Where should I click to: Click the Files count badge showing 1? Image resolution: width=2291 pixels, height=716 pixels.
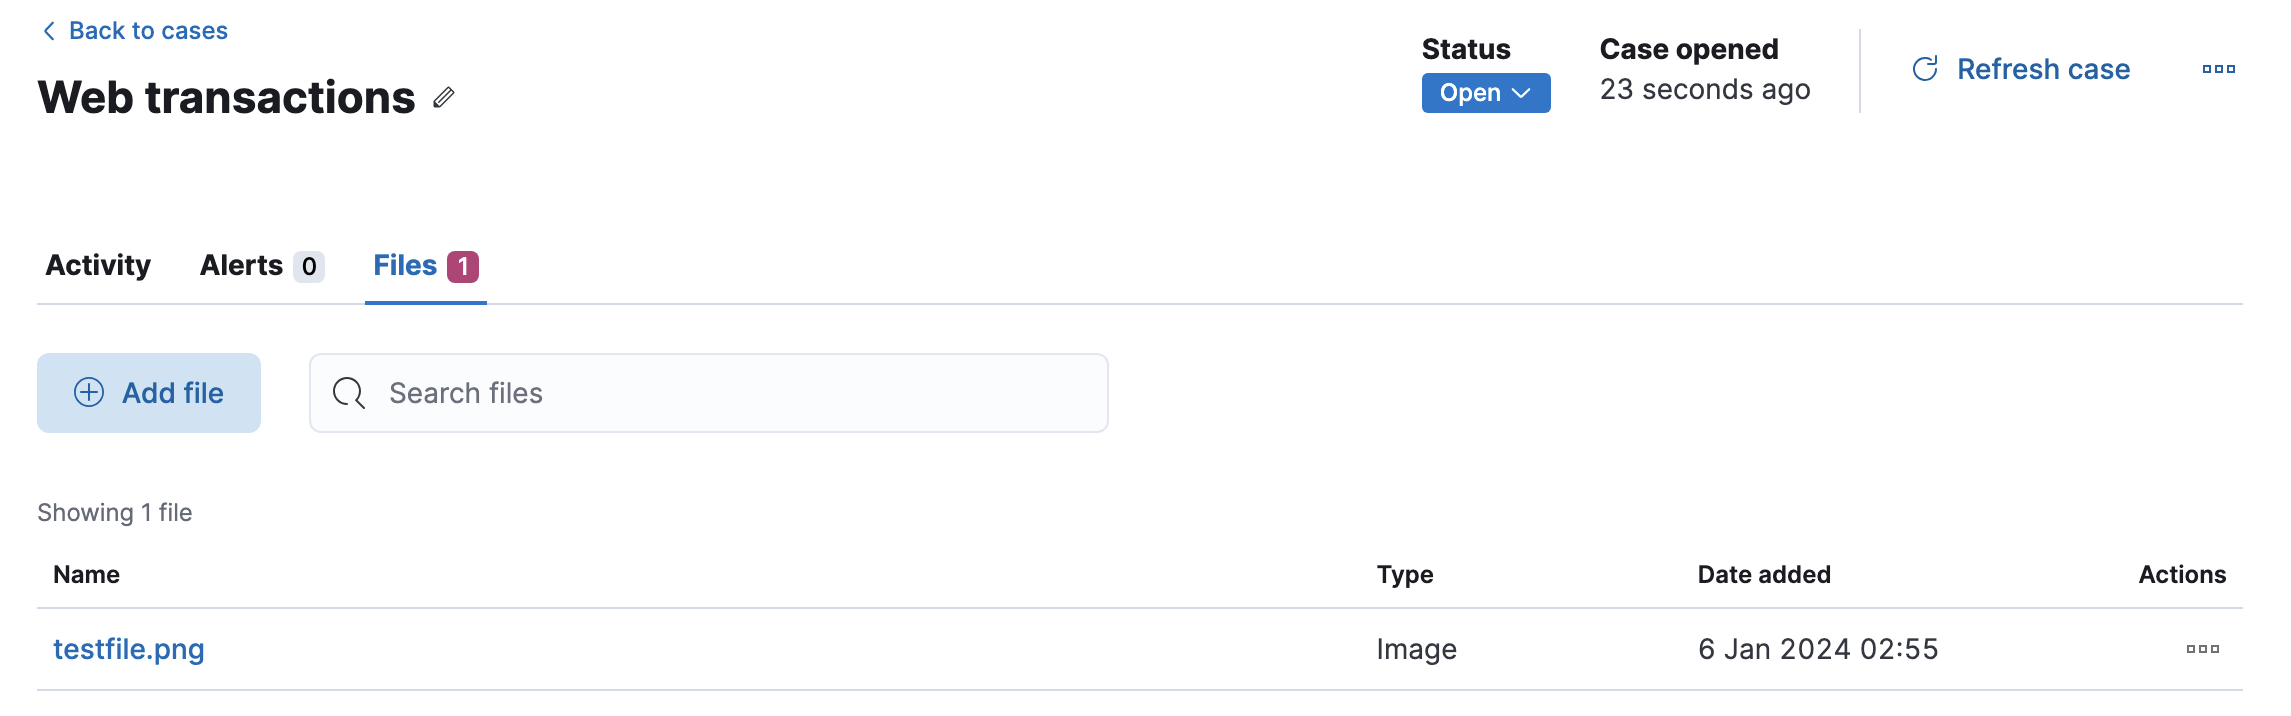point(462,266)
